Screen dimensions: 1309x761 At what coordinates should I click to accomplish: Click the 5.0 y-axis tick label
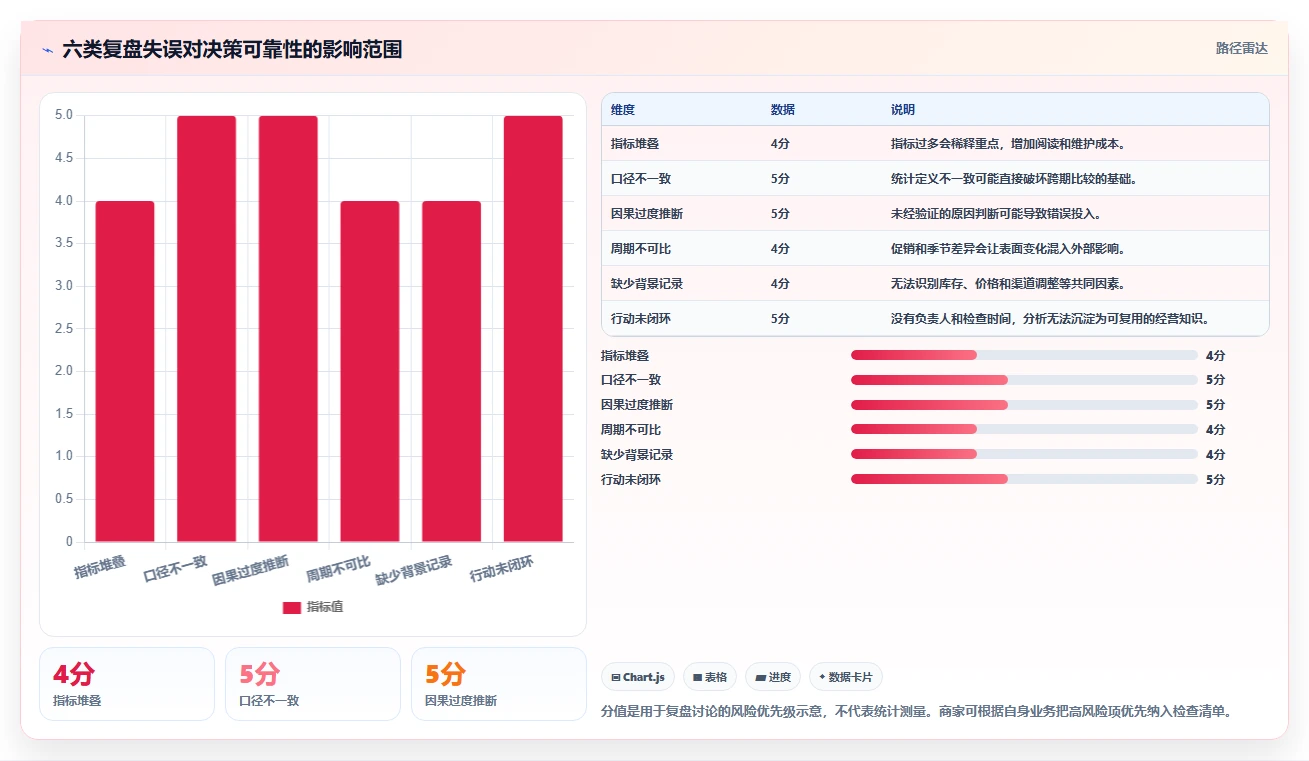click(64, 115)
